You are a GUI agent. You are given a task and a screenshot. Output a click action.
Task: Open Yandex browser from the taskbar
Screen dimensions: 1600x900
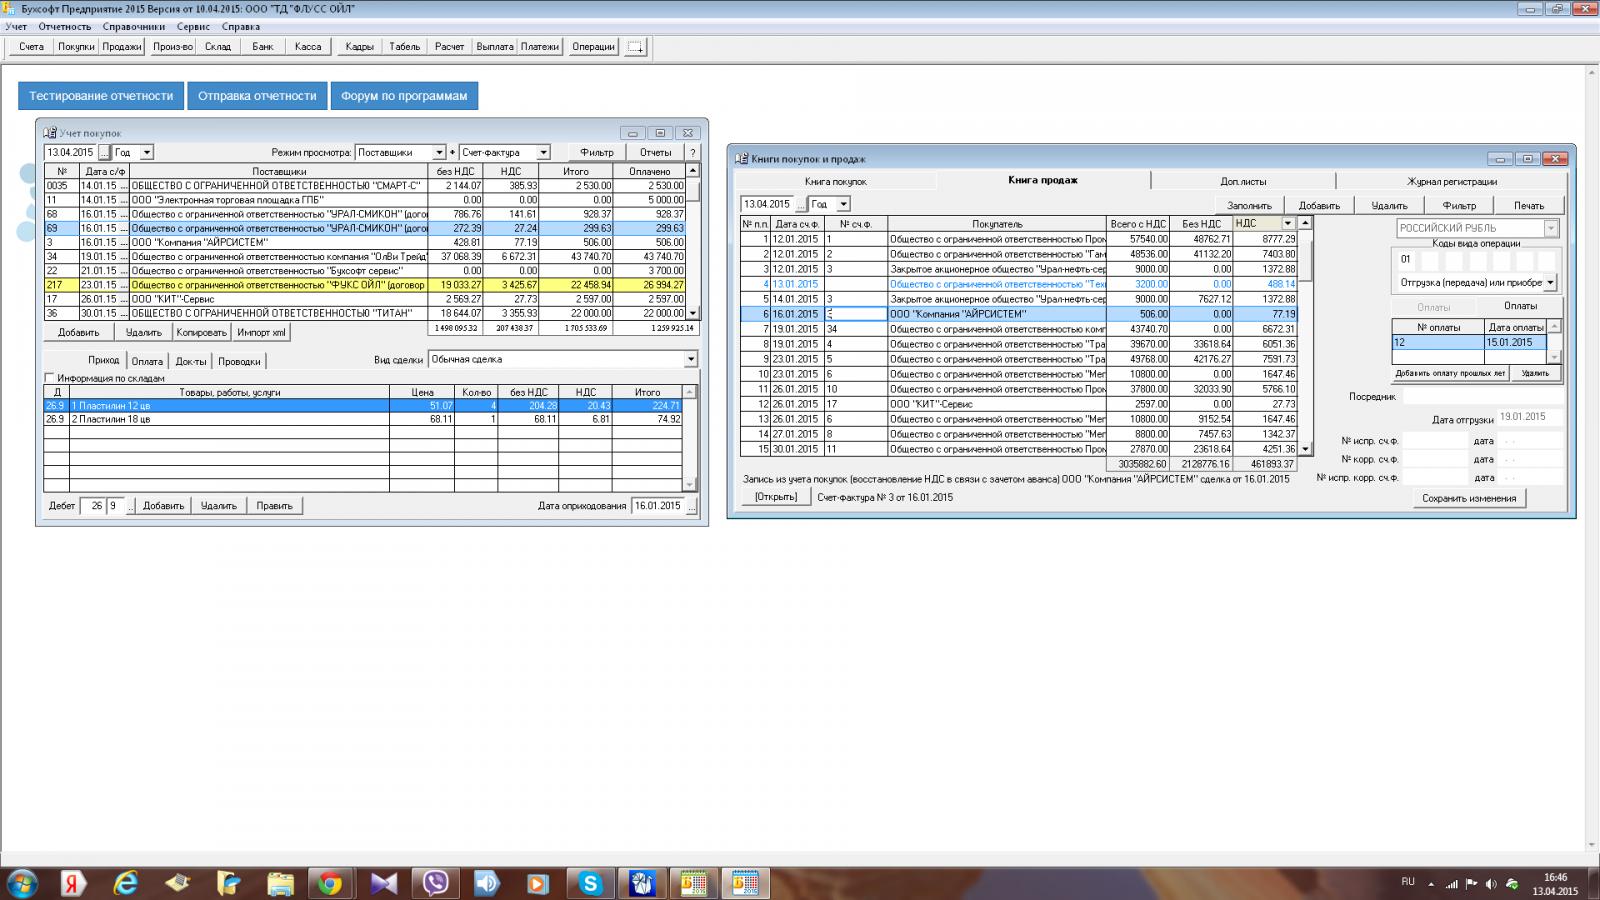click(73, 883)
